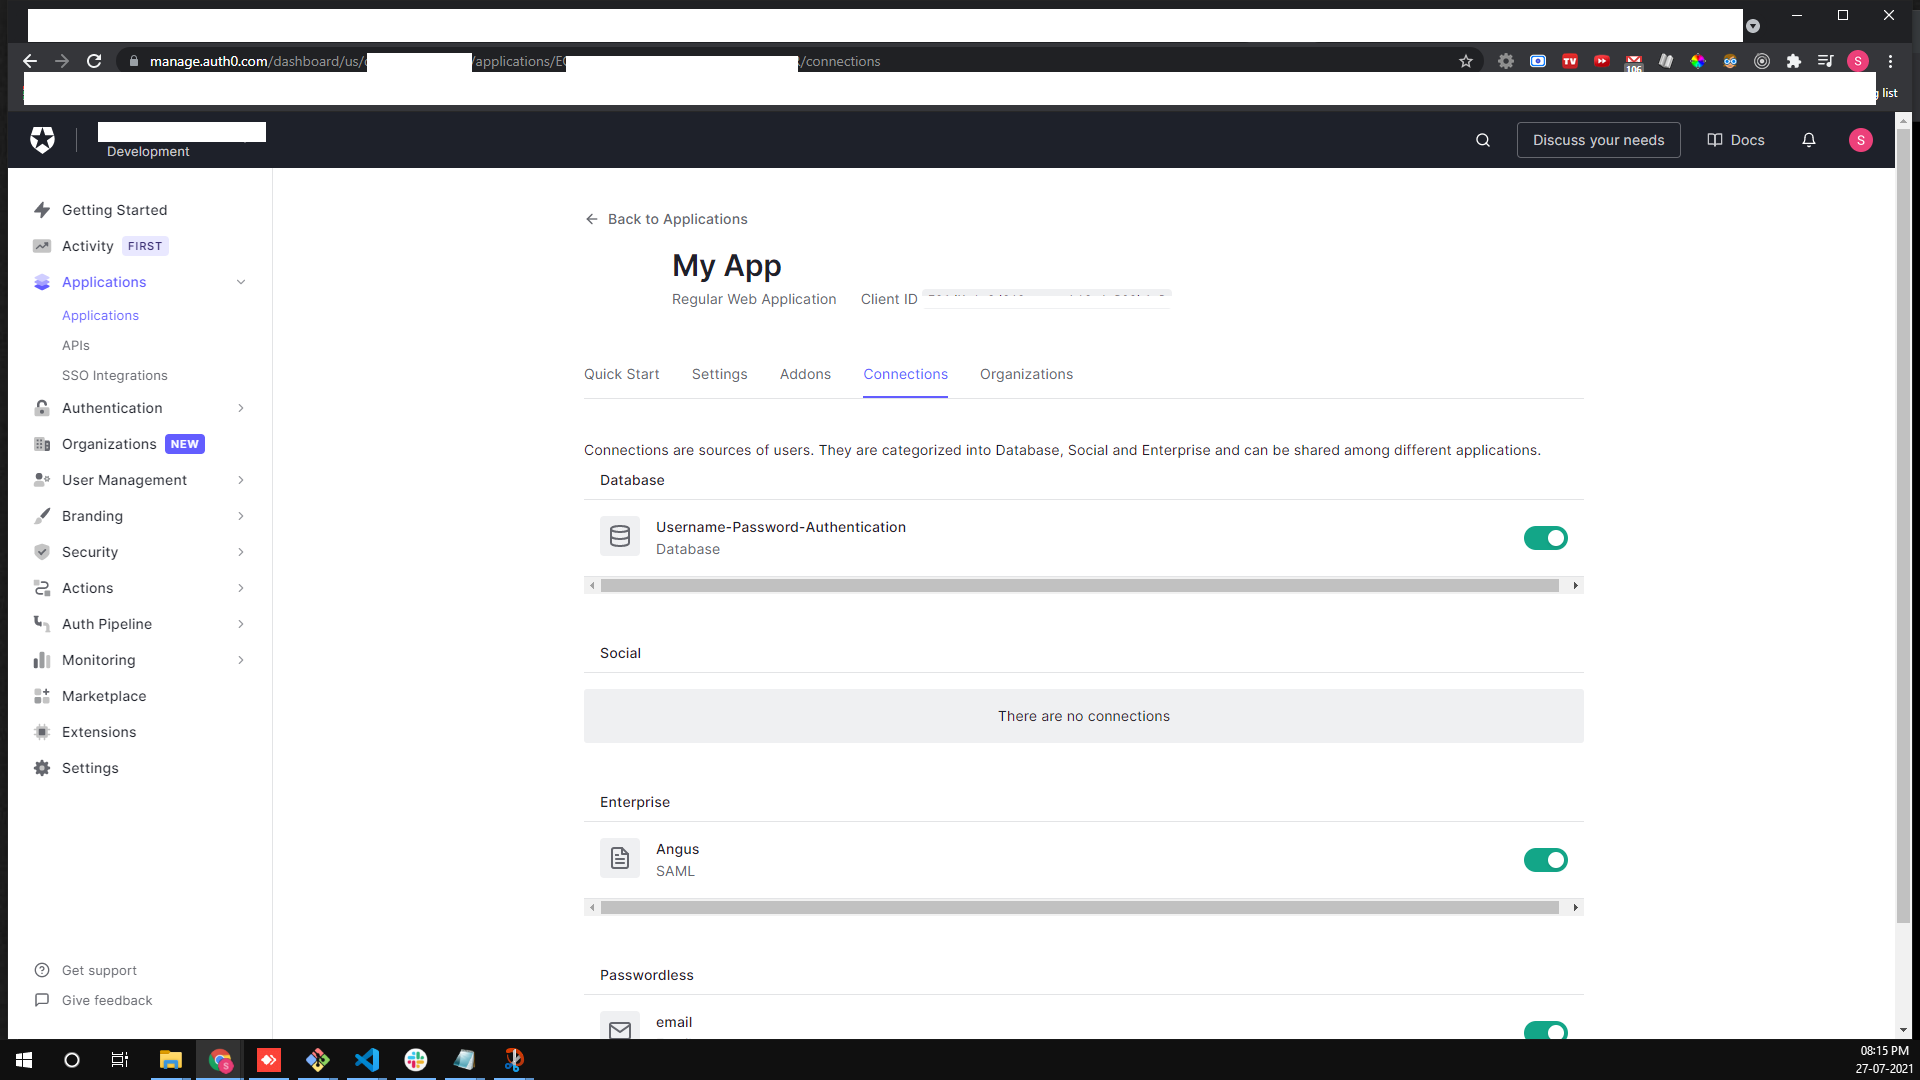Open Visual Studio Code from the taskbar
1920x1080 pixels.
[367, 1060]
